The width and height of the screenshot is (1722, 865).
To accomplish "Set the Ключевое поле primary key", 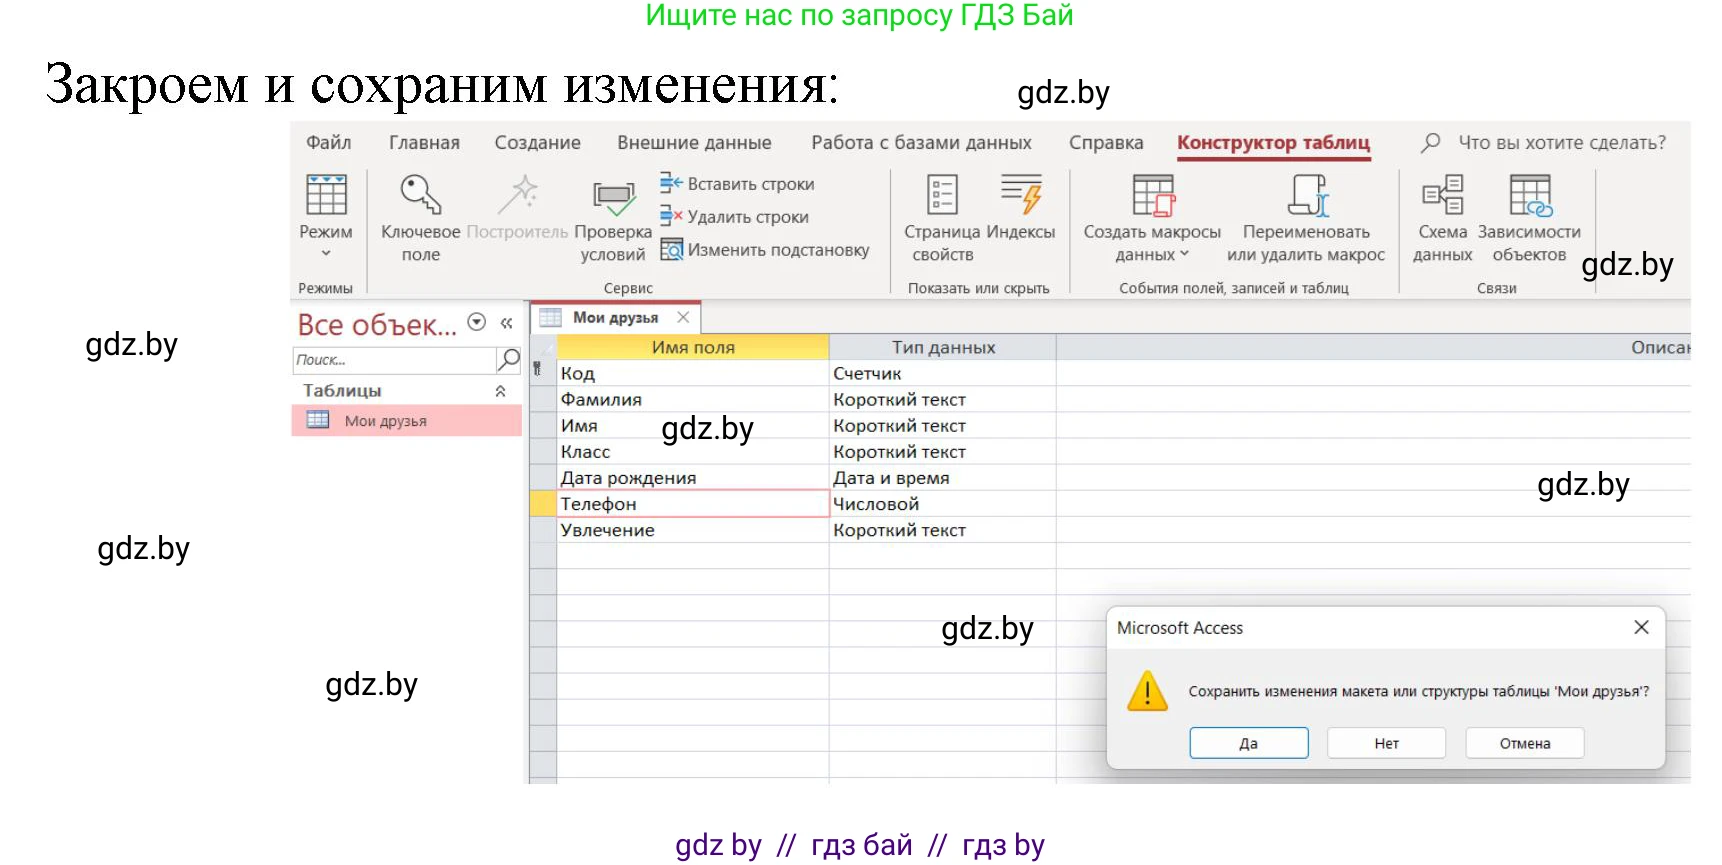I will coord(420,218).
